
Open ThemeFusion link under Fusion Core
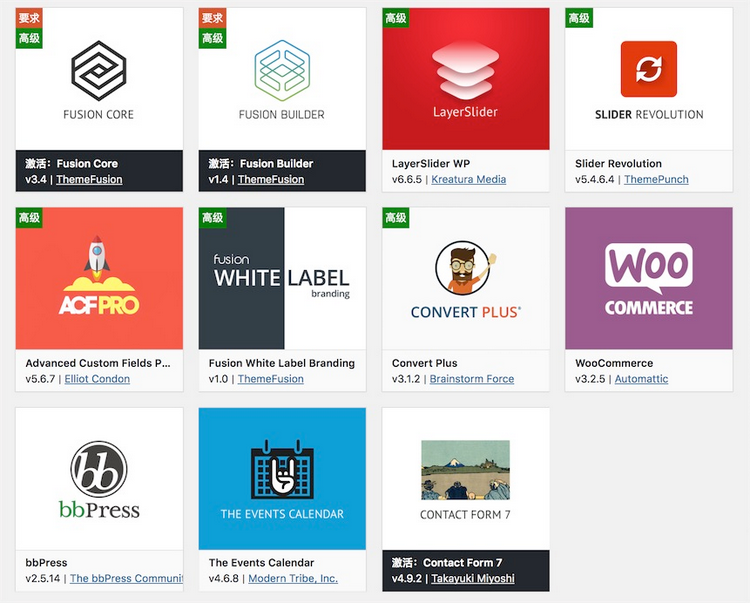tap(89, 179)
